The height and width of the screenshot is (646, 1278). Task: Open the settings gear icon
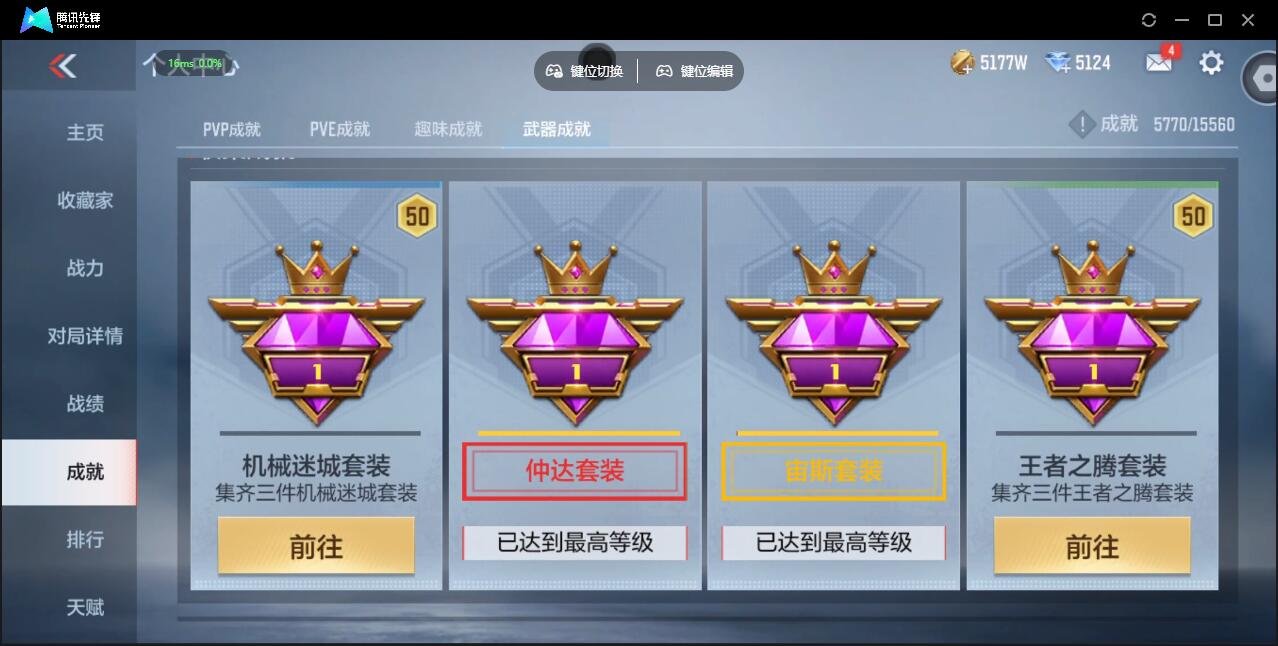[1211, 63]
